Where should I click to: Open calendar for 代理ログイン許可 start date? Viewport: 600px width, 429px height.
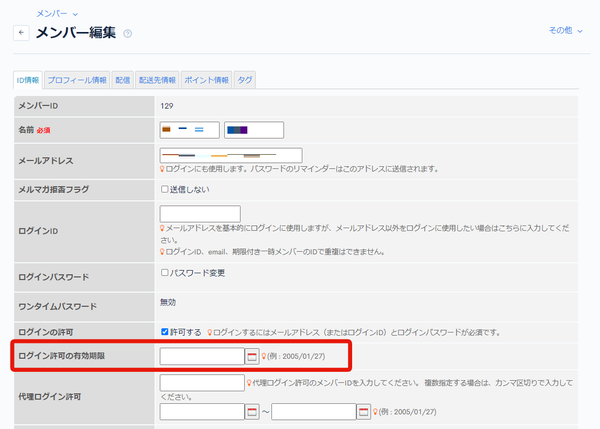pyautogui.click(x=252, y=412)
